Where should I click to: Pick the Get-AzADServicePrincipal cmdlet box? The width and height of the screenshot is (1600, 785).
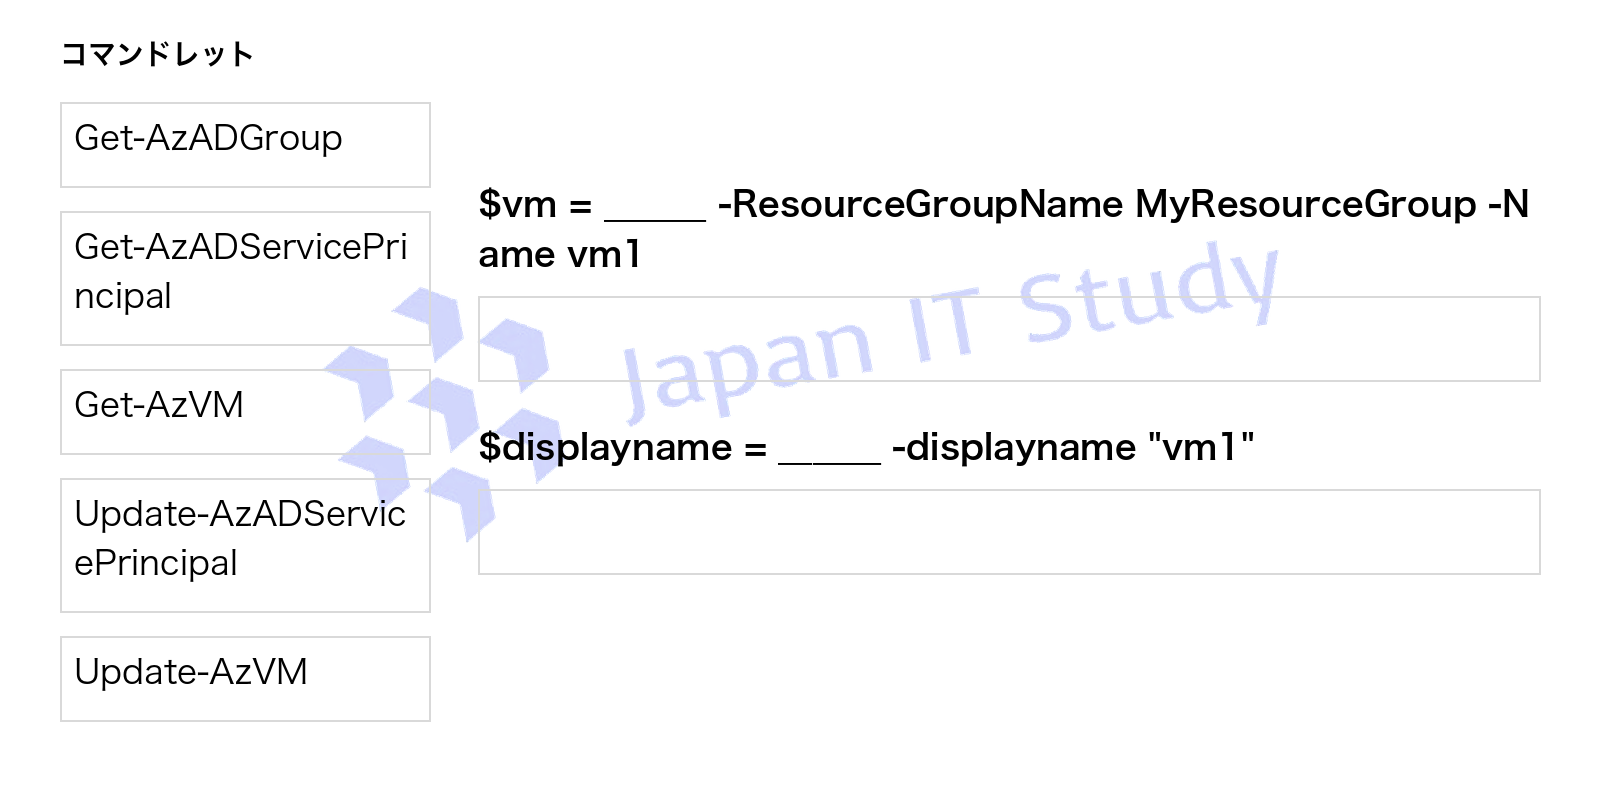pos(245,278)
